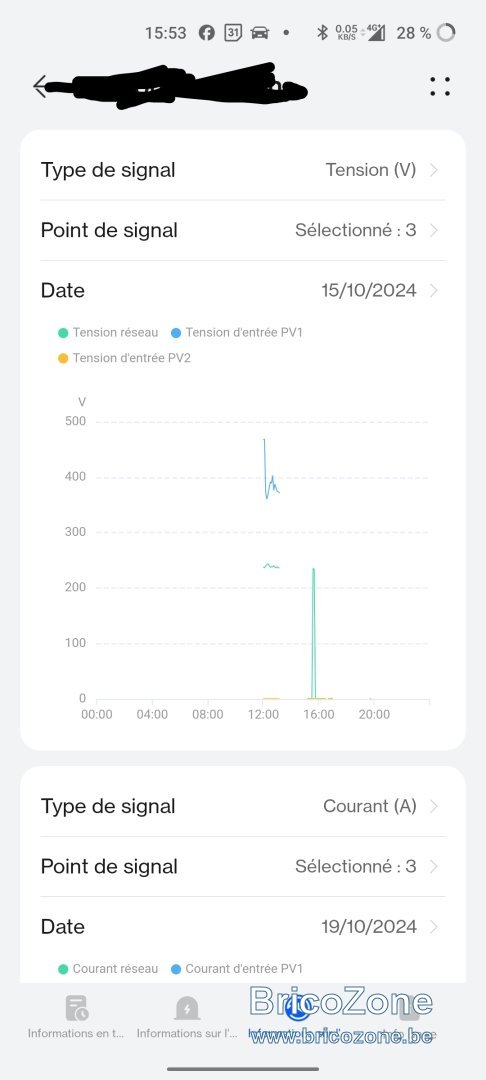This screenshot has width=486, height=1080.
Task: Go back using the top-left arrow
Action: [40, 86]
